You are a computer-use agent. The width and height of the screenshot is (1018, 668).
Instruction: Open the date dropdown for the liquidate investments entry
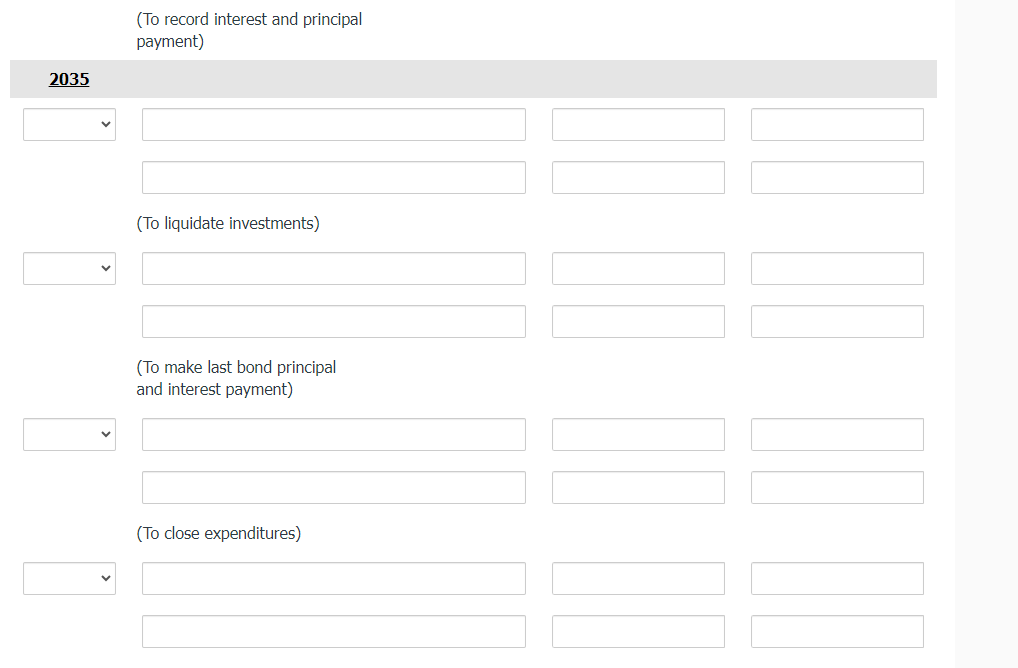coord(69,124)
